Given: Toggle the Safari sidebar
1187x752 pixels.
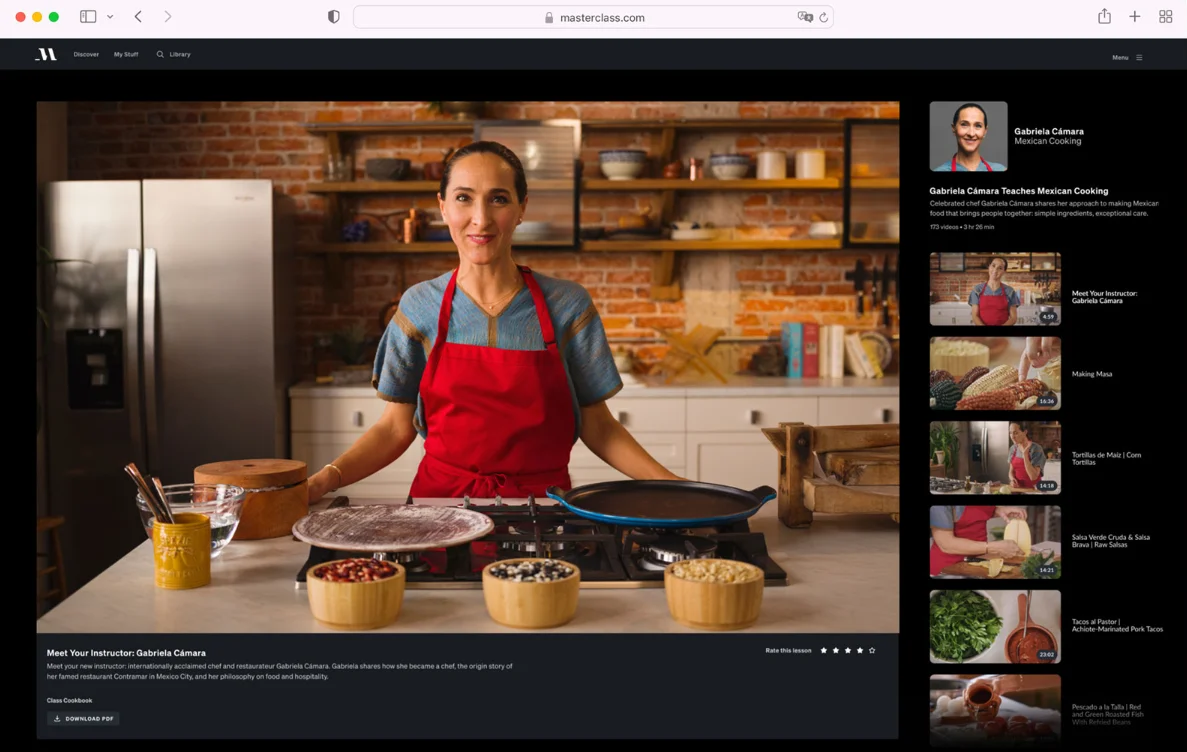Looking at the screenshot, I should (88, 17).
